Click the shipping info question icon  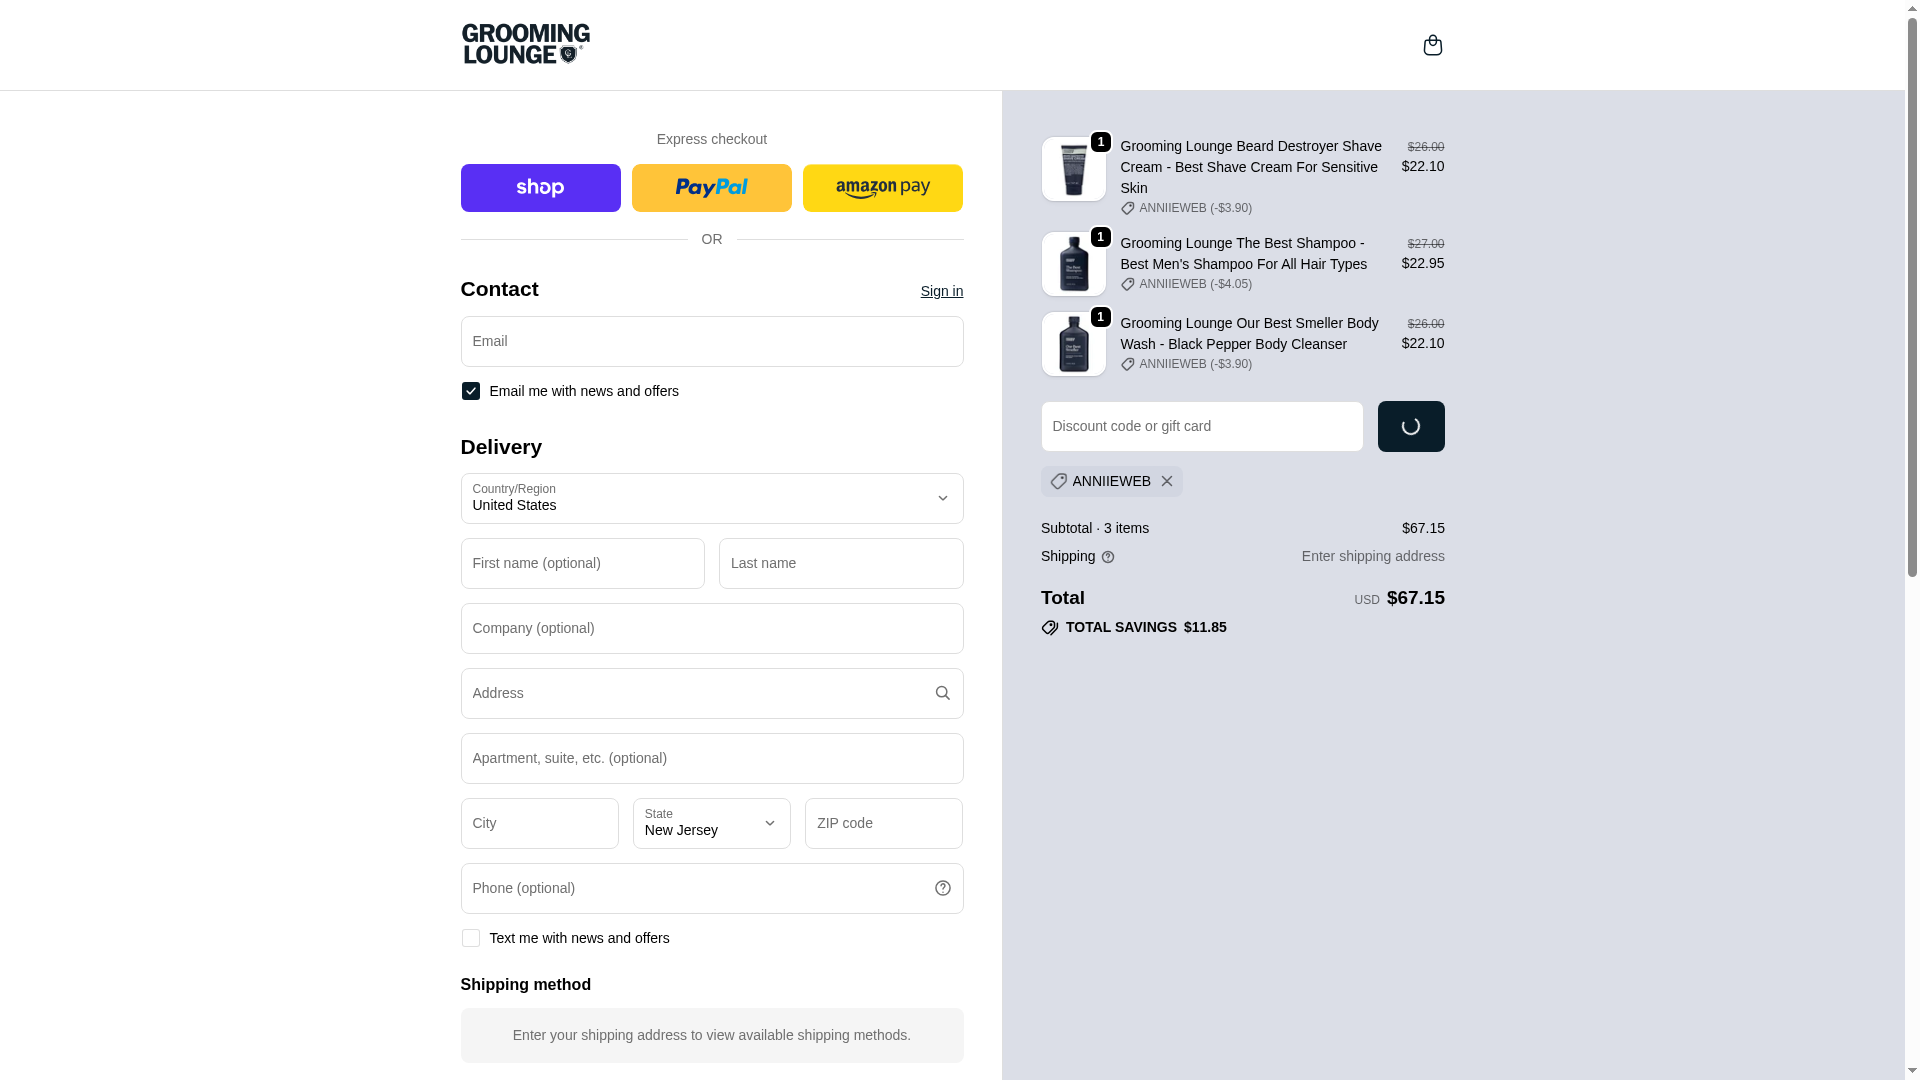click(1108, 557)
